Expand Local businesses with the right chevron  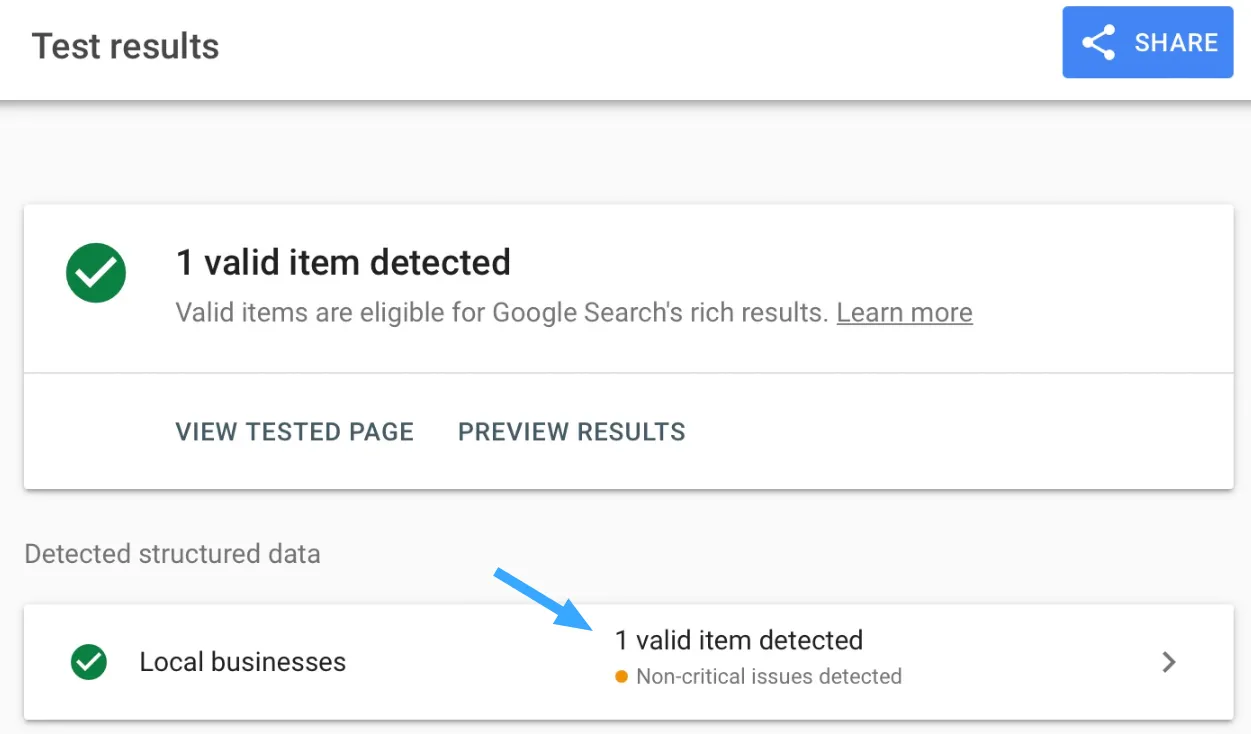1168,662
